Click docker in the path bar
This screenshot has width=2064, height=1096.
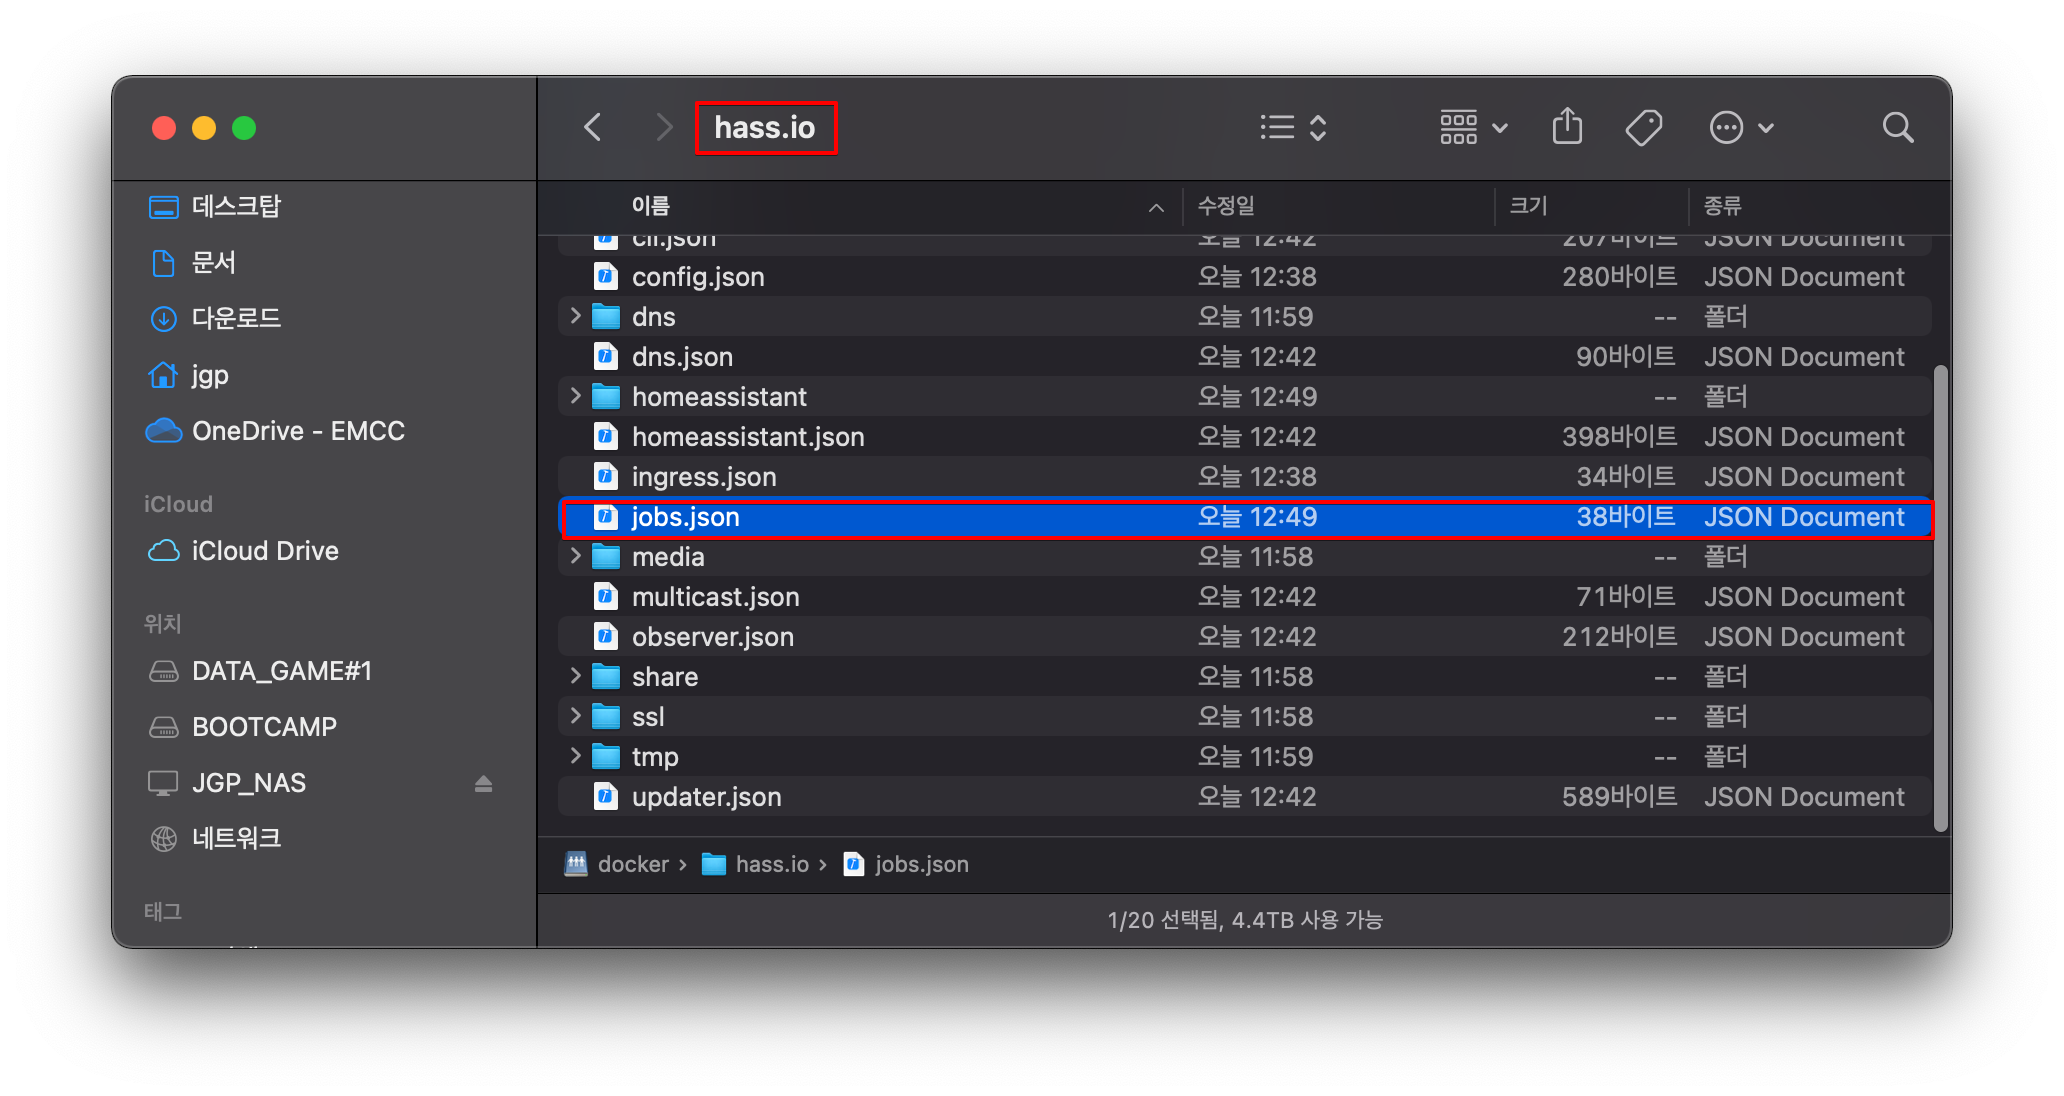pyautogui.click(x=632, y=864)
